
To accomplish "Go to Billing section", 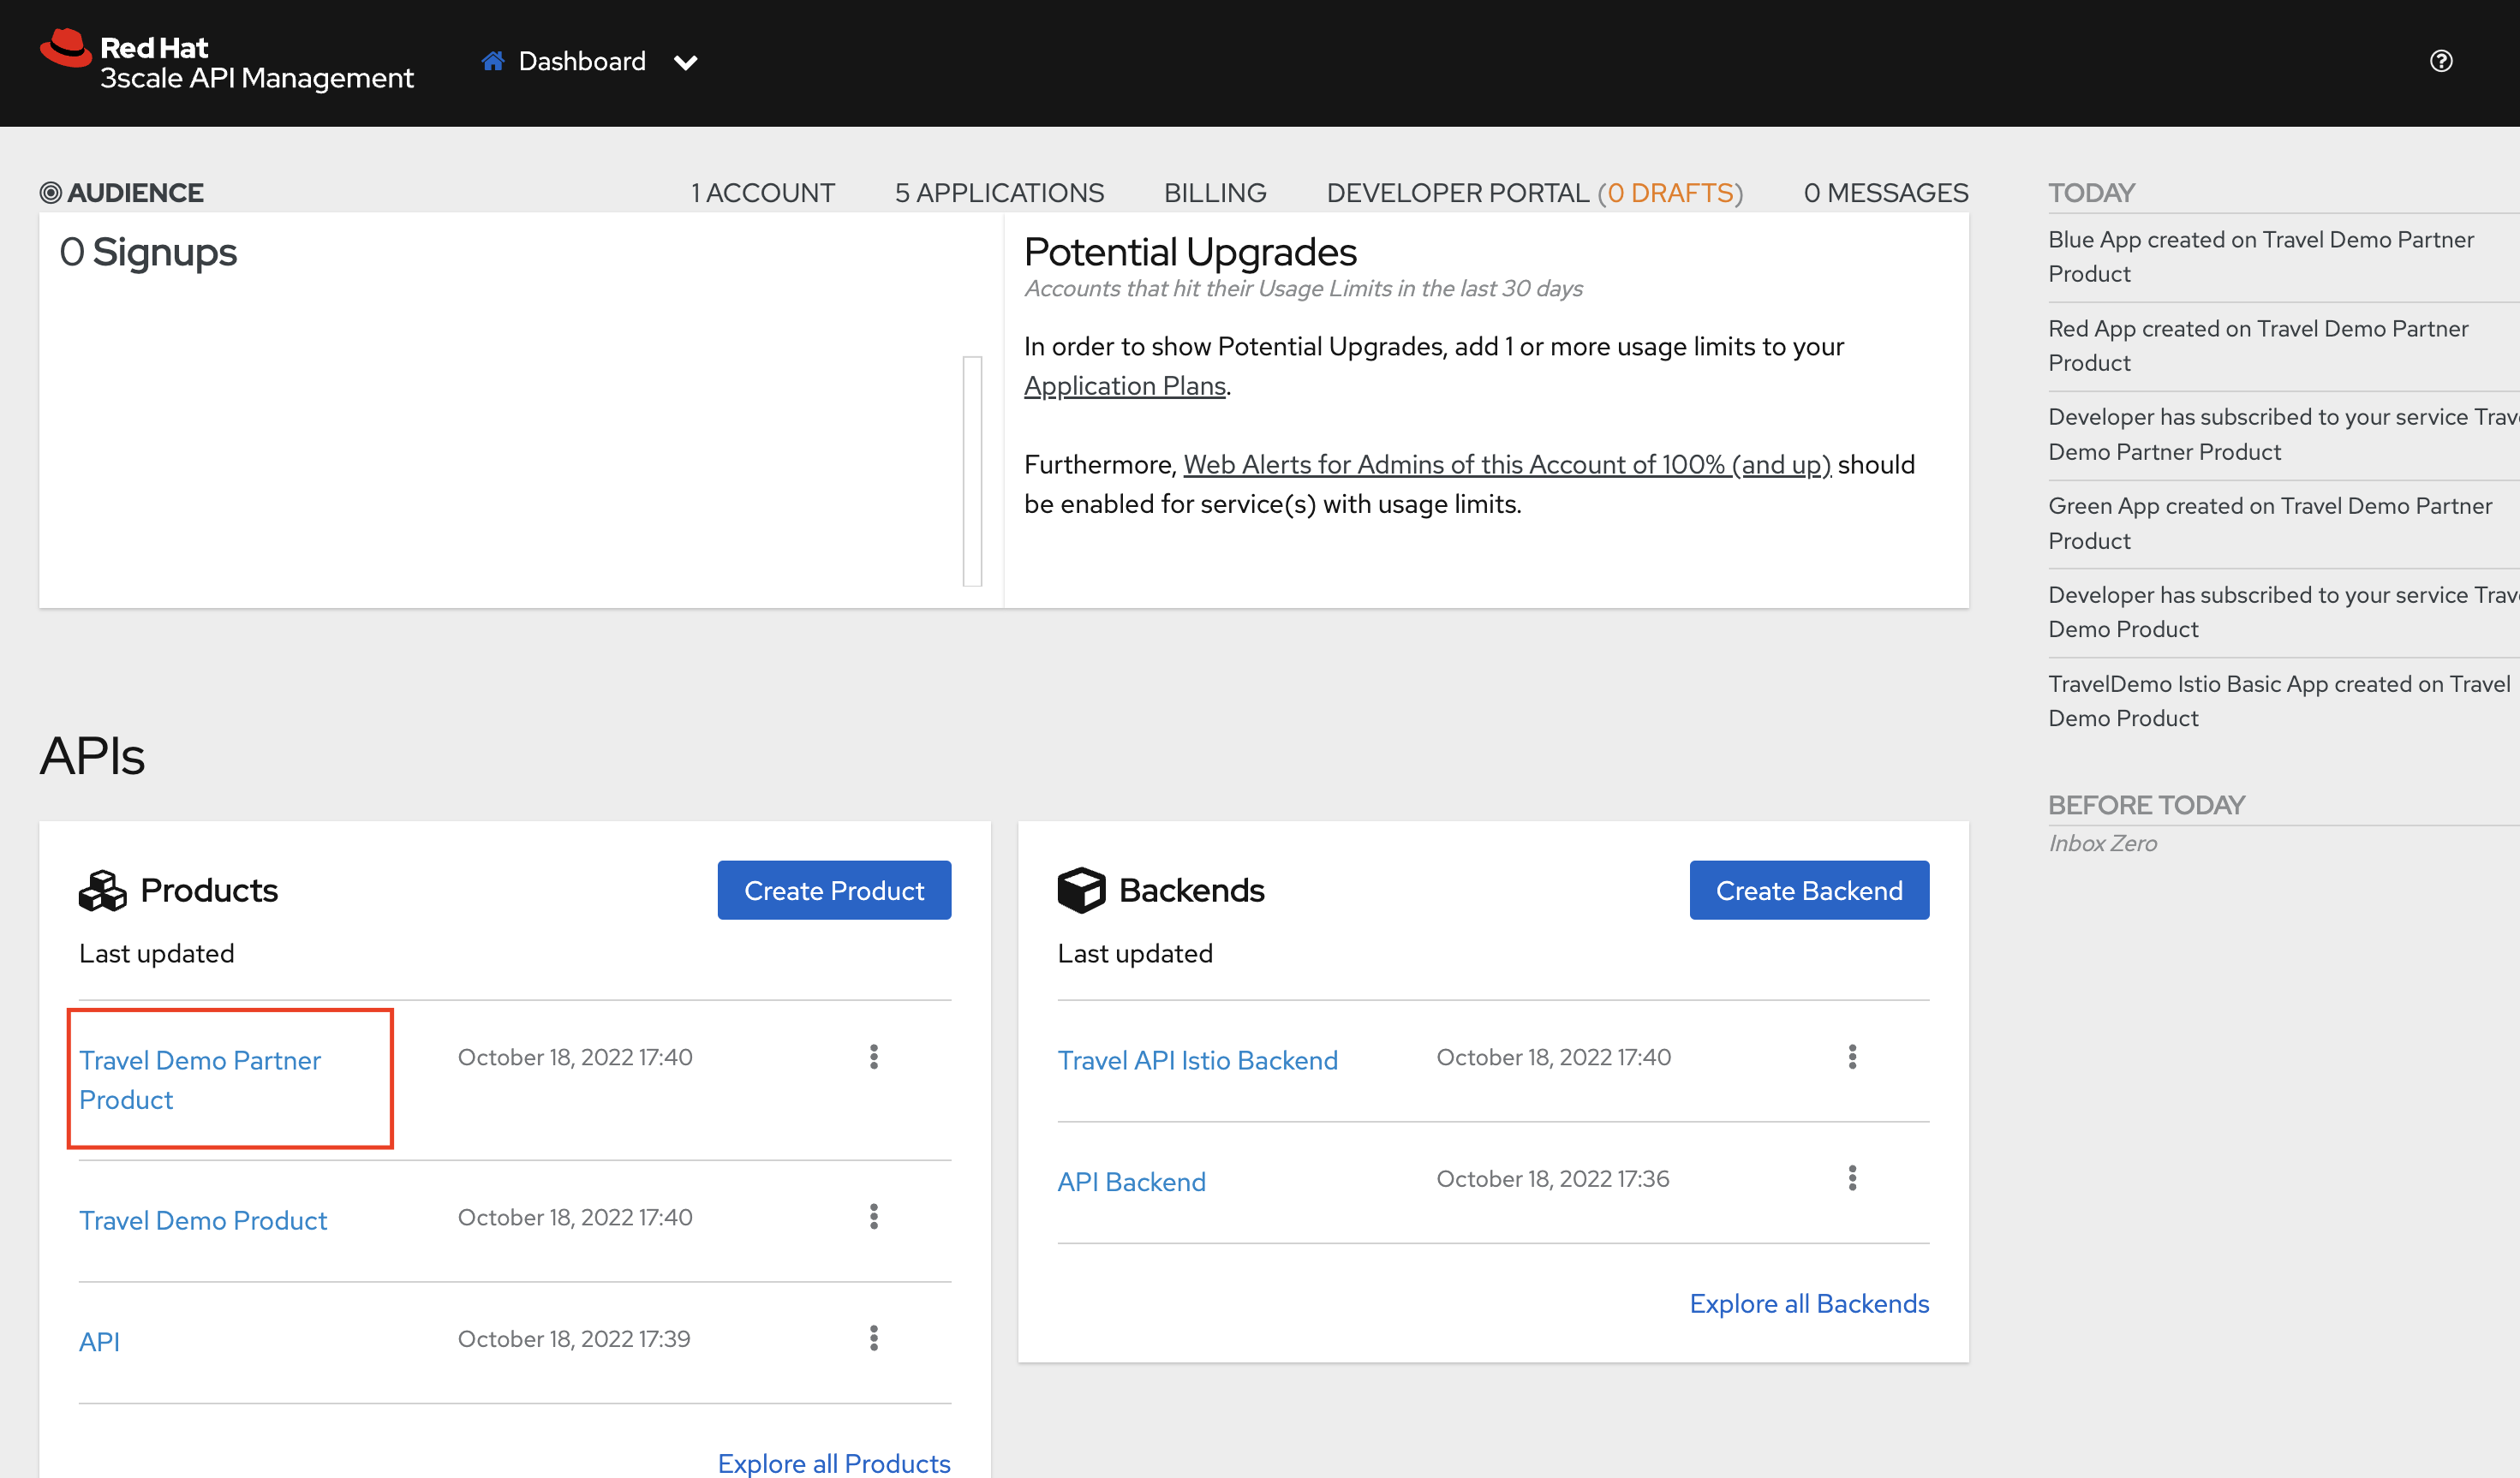I will [x=1215, y=192].
